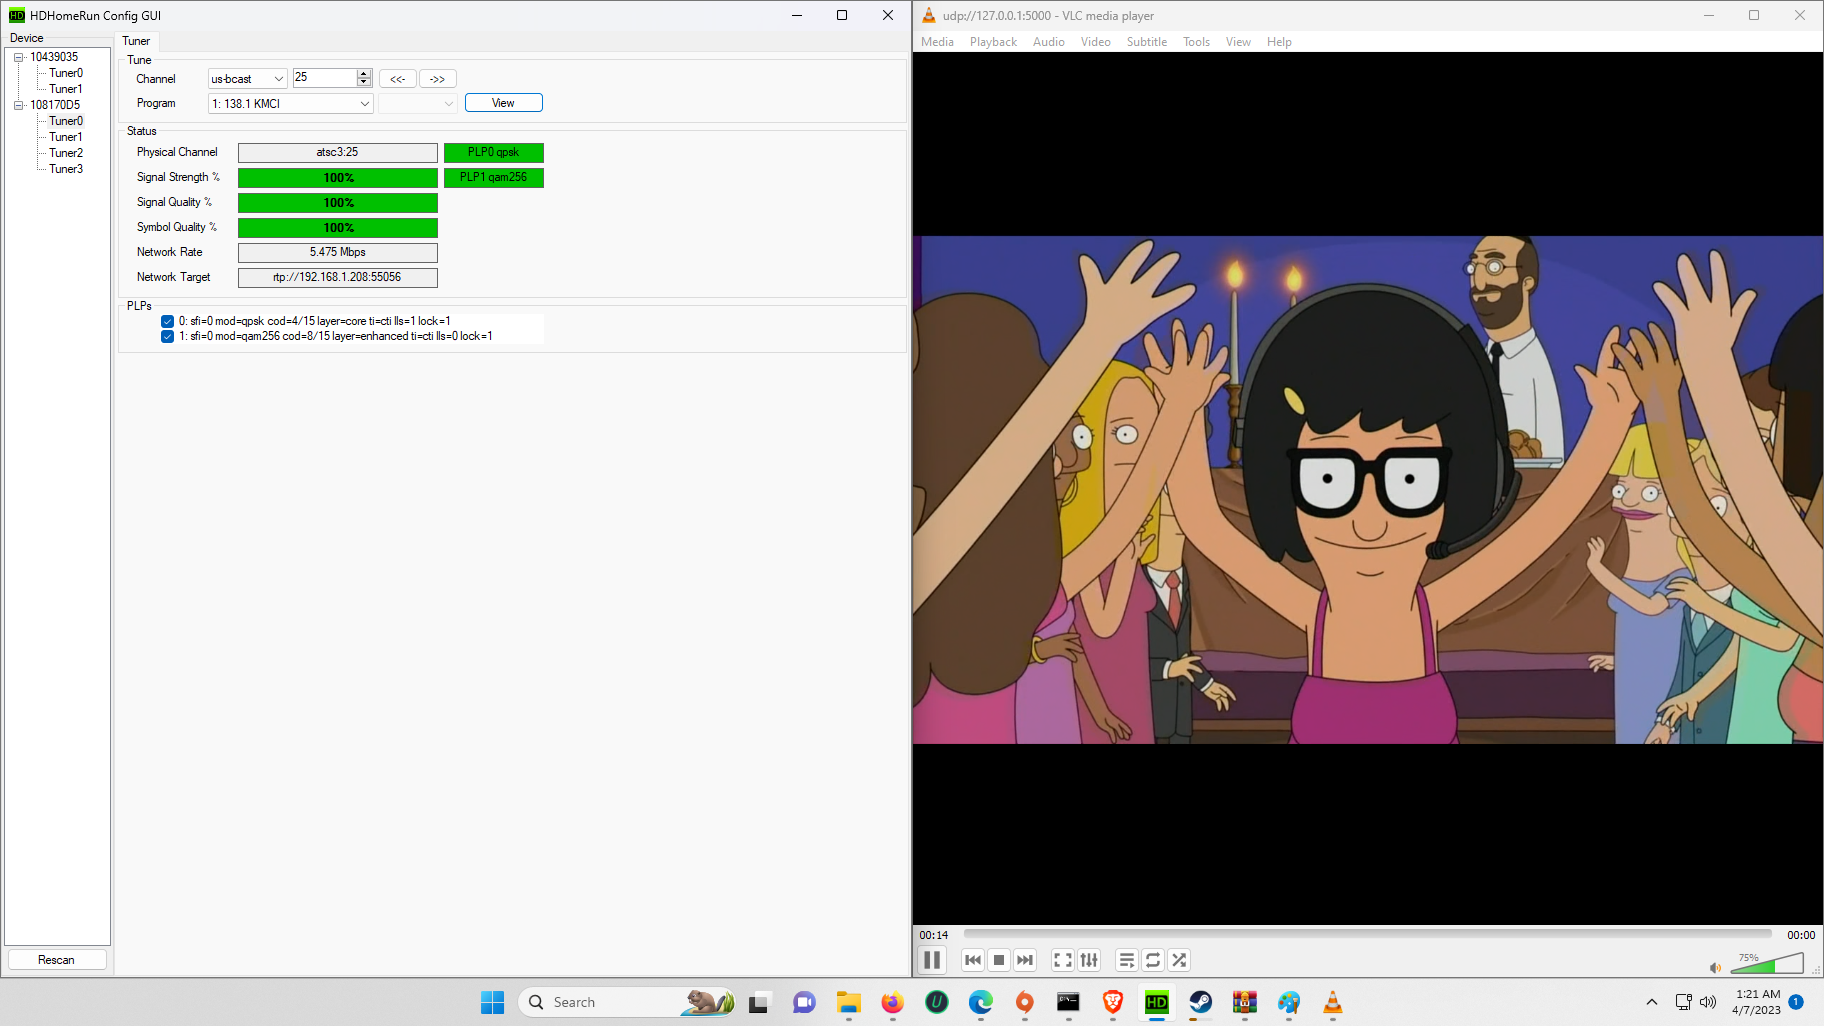The width and height of the screenshot is (1824, 1026).
Task: Toggle the VLC remaining time 00:00 label
Action: (1801, 935)
